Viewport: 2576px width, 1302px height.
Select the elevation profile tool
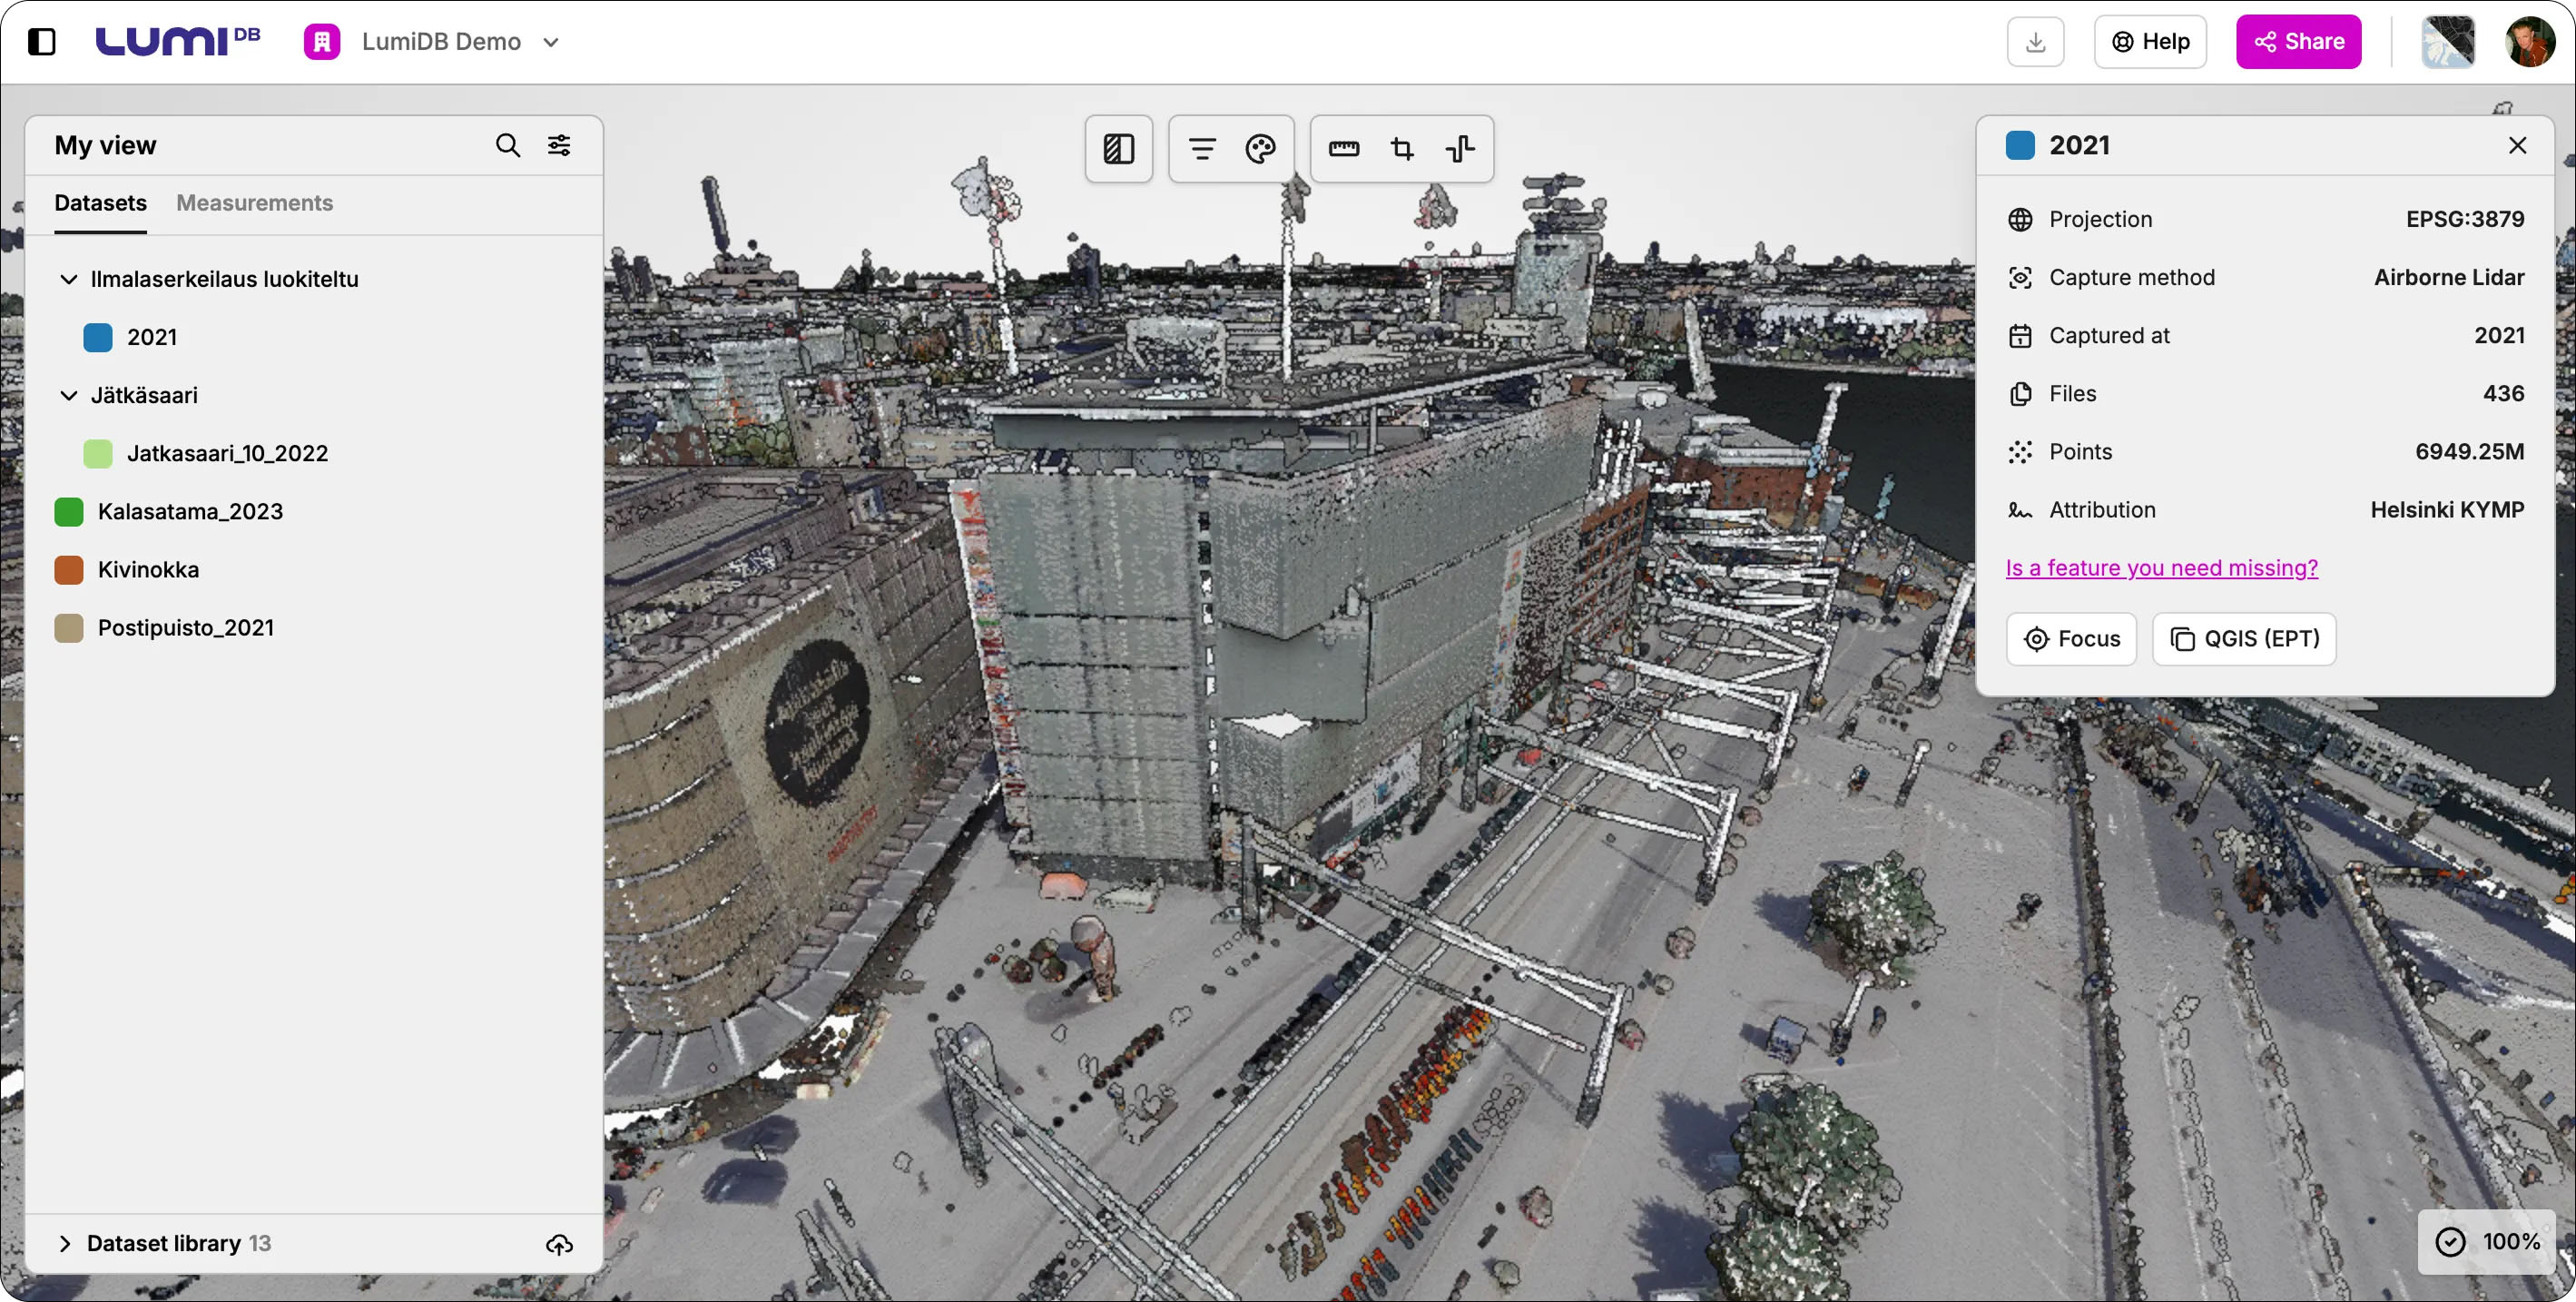(x=1460, y=149)
